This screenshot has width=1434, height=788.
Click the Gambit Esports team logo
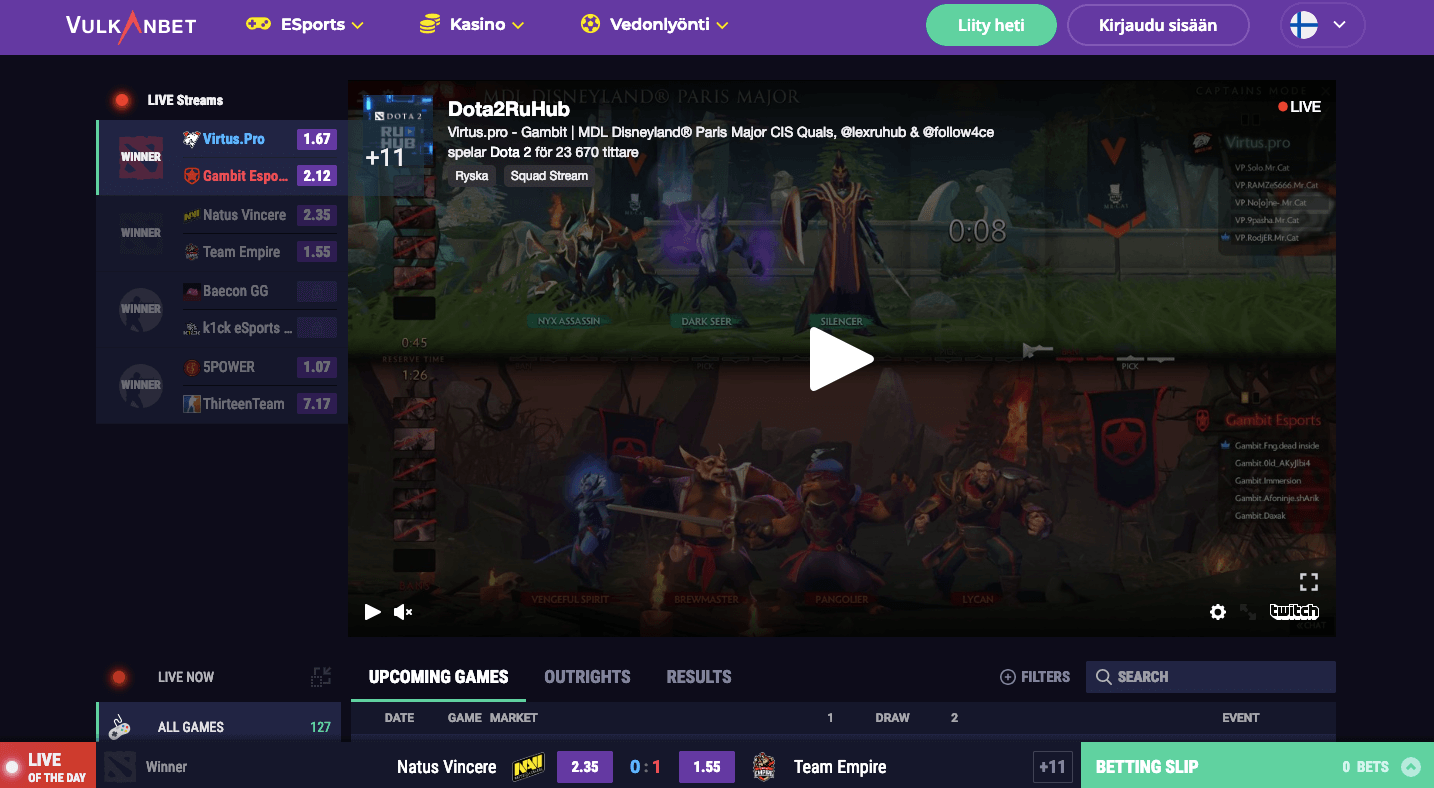(191, 176)
